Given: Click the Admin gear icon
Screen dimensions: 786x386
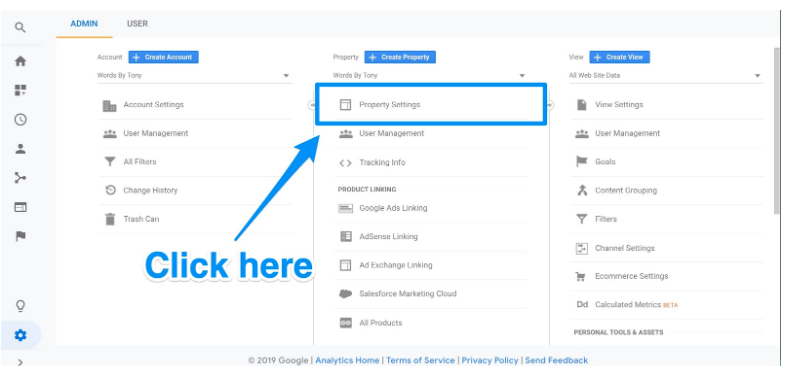Looking at the screenshot, I should coord(20,335).
